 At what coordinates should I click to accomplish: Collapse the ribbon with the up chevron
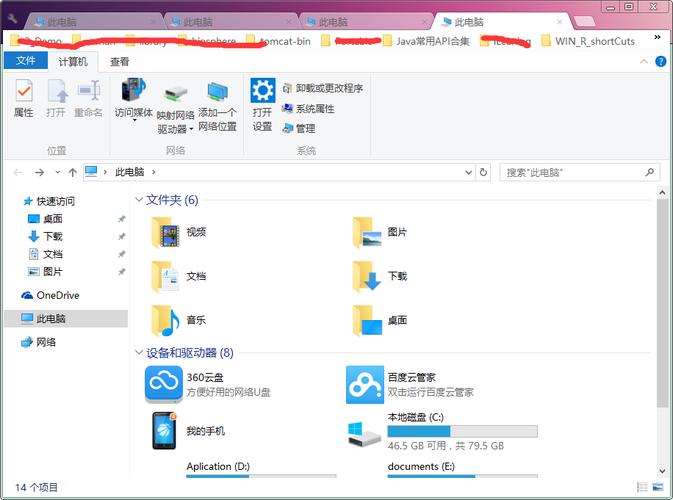644,62
